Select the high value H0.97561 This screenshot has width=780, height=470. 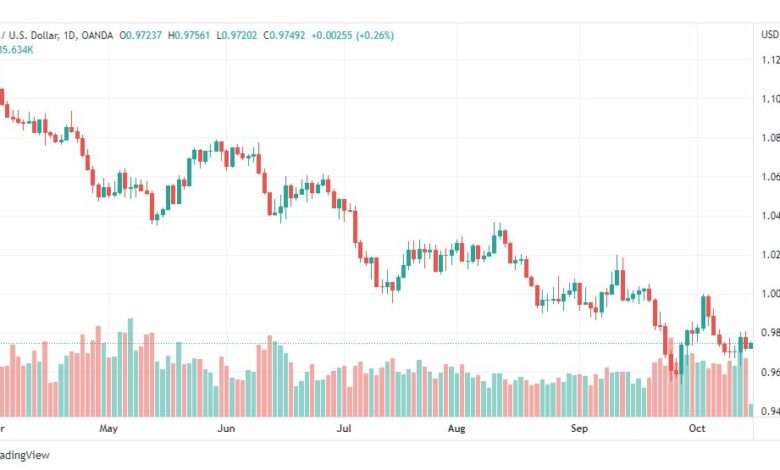[189, 35]
